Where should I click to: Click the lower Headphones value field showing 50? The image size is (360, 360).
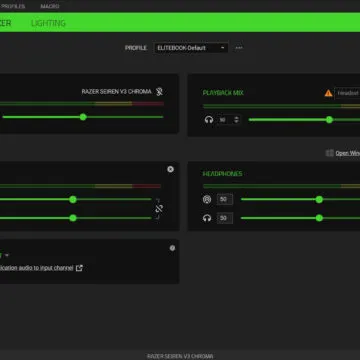(x=225, y=218)
